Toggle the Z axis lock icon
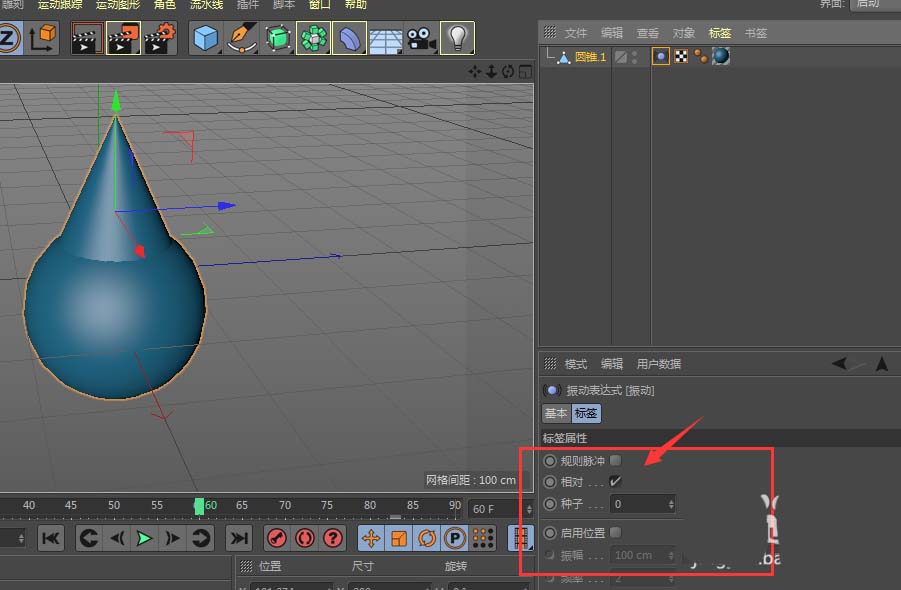Viewport: 901px width, 590px height. click(x=9, y=38)
